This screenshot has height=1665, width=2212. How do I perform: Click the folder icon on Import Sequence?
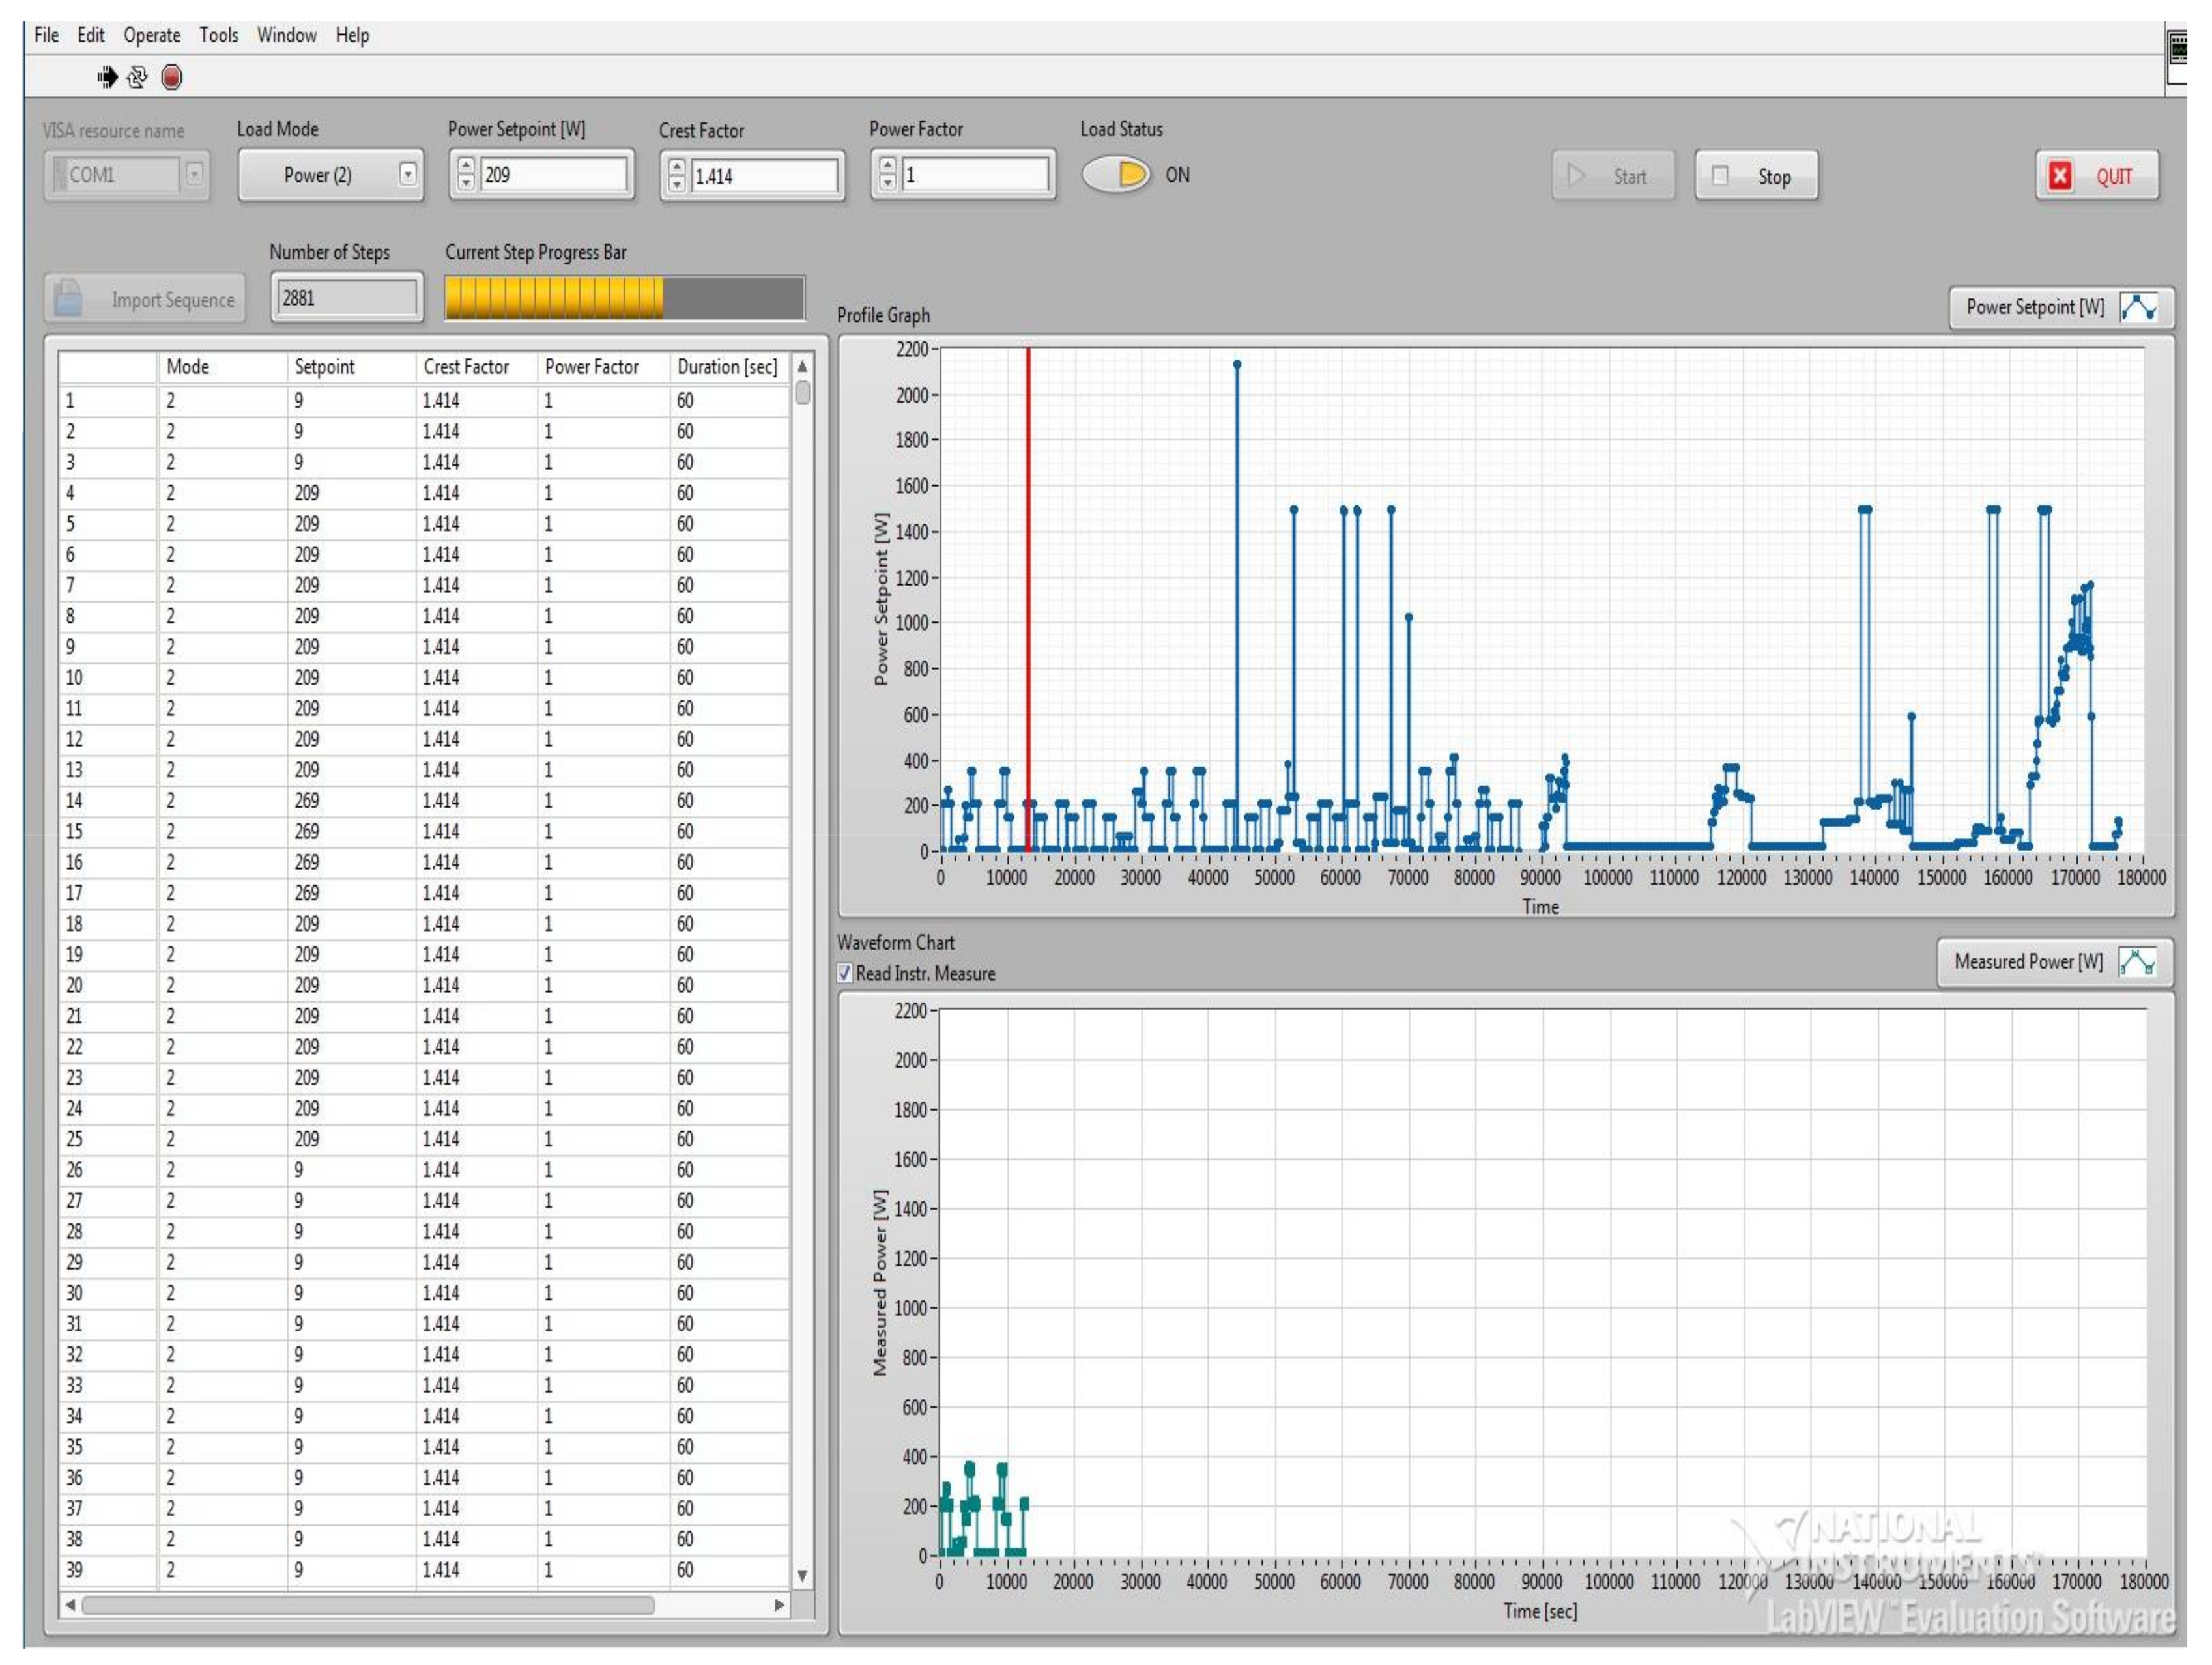point(68,298)
